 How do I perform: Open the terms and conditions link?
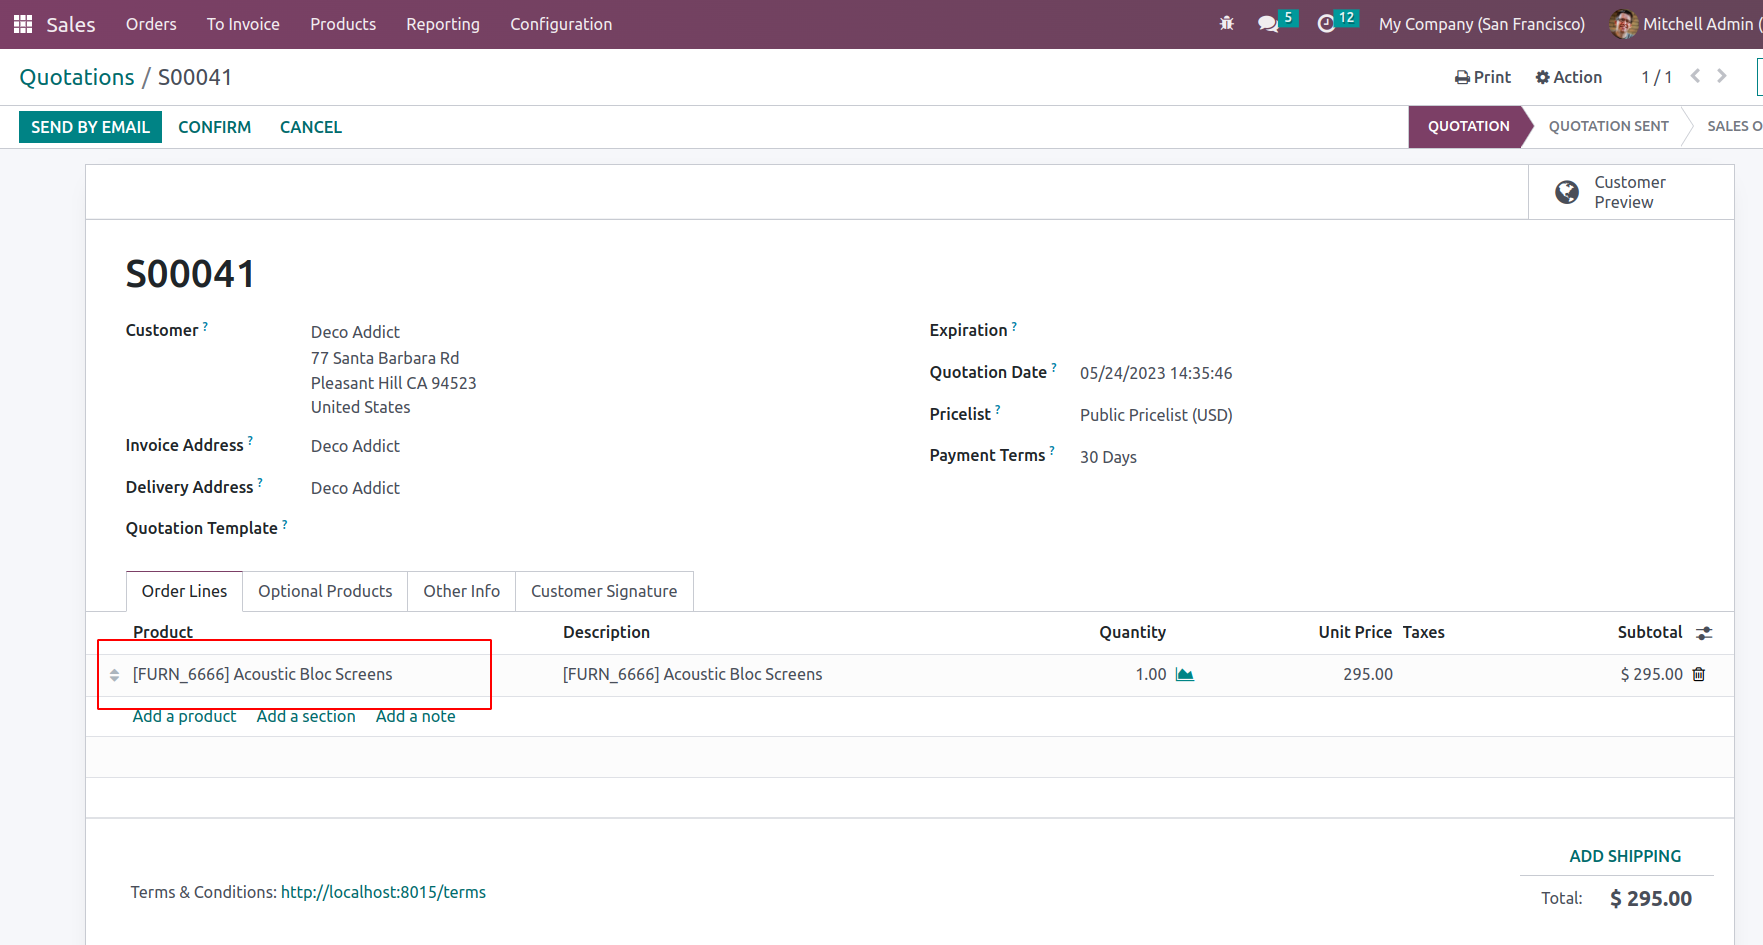pos(383,892)
